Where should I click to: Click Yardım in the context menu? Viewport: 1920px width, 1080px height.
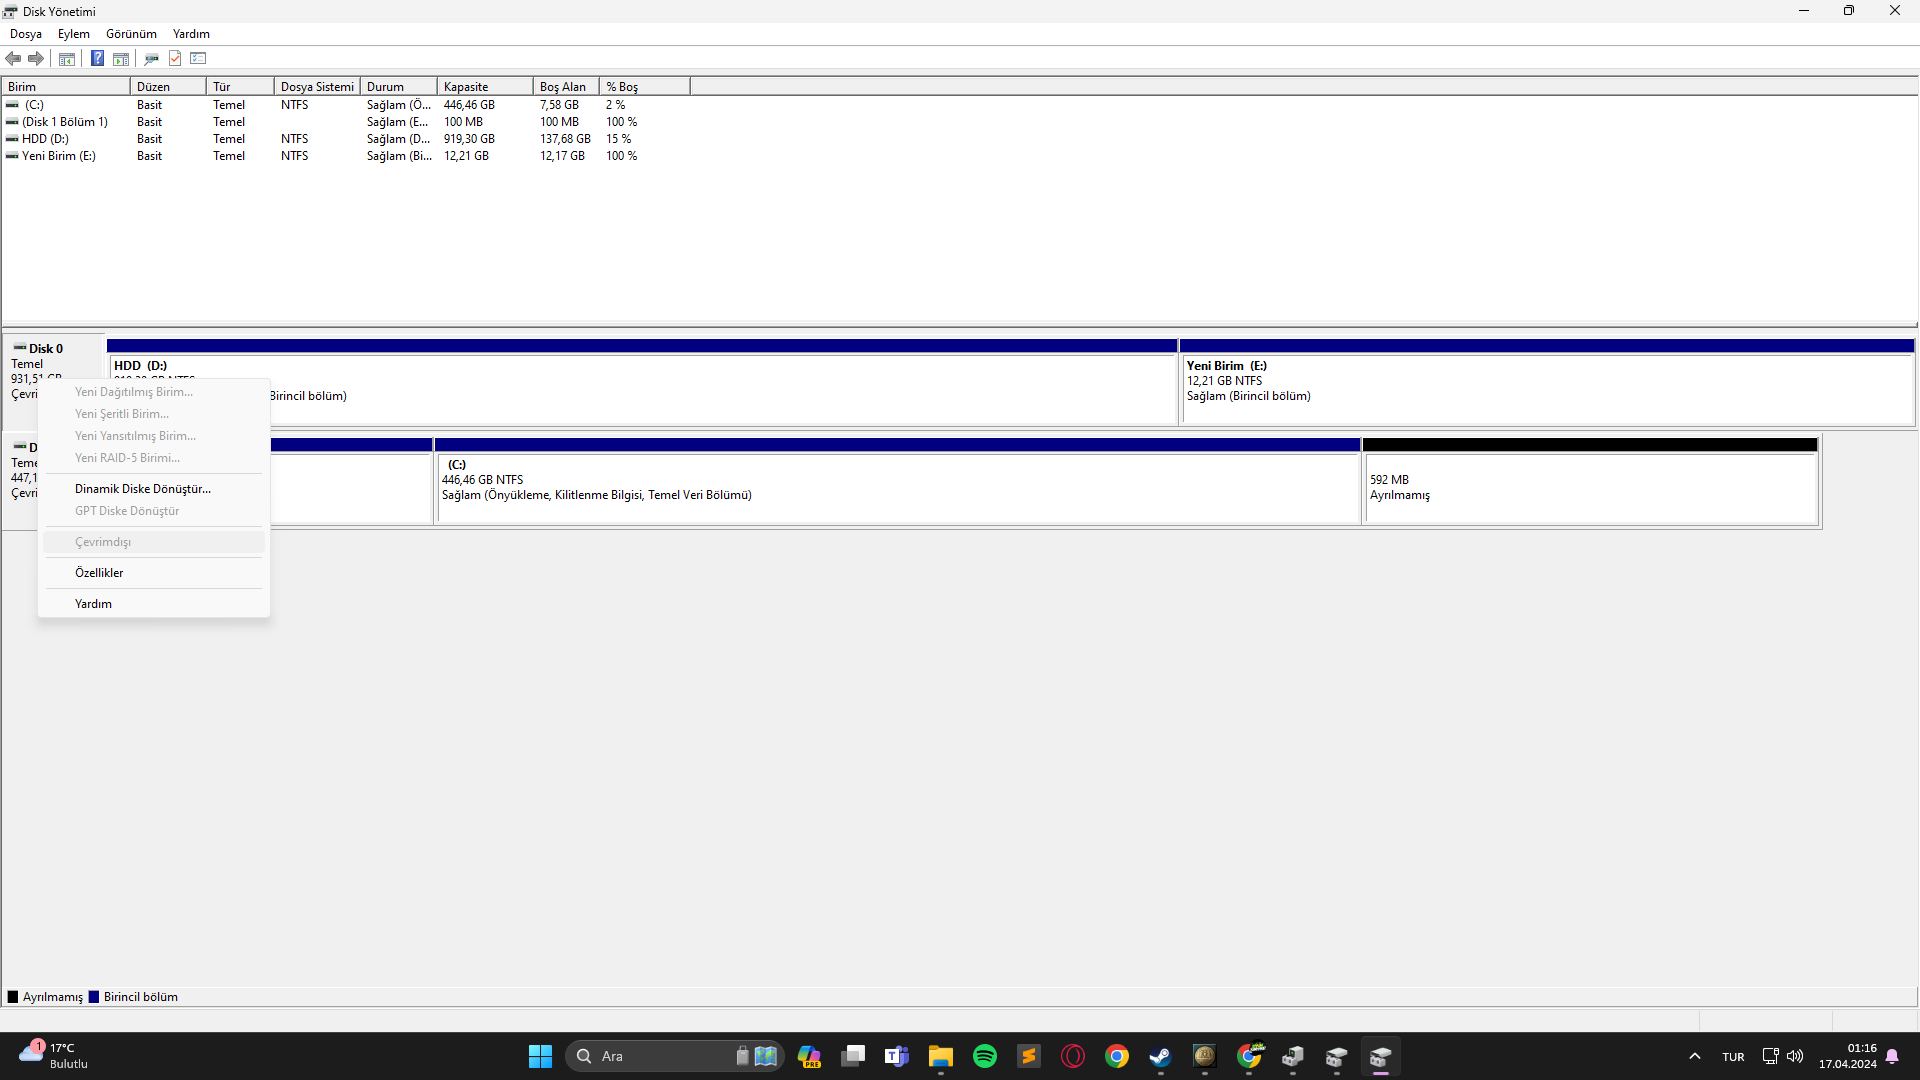[x=93, y=604]
